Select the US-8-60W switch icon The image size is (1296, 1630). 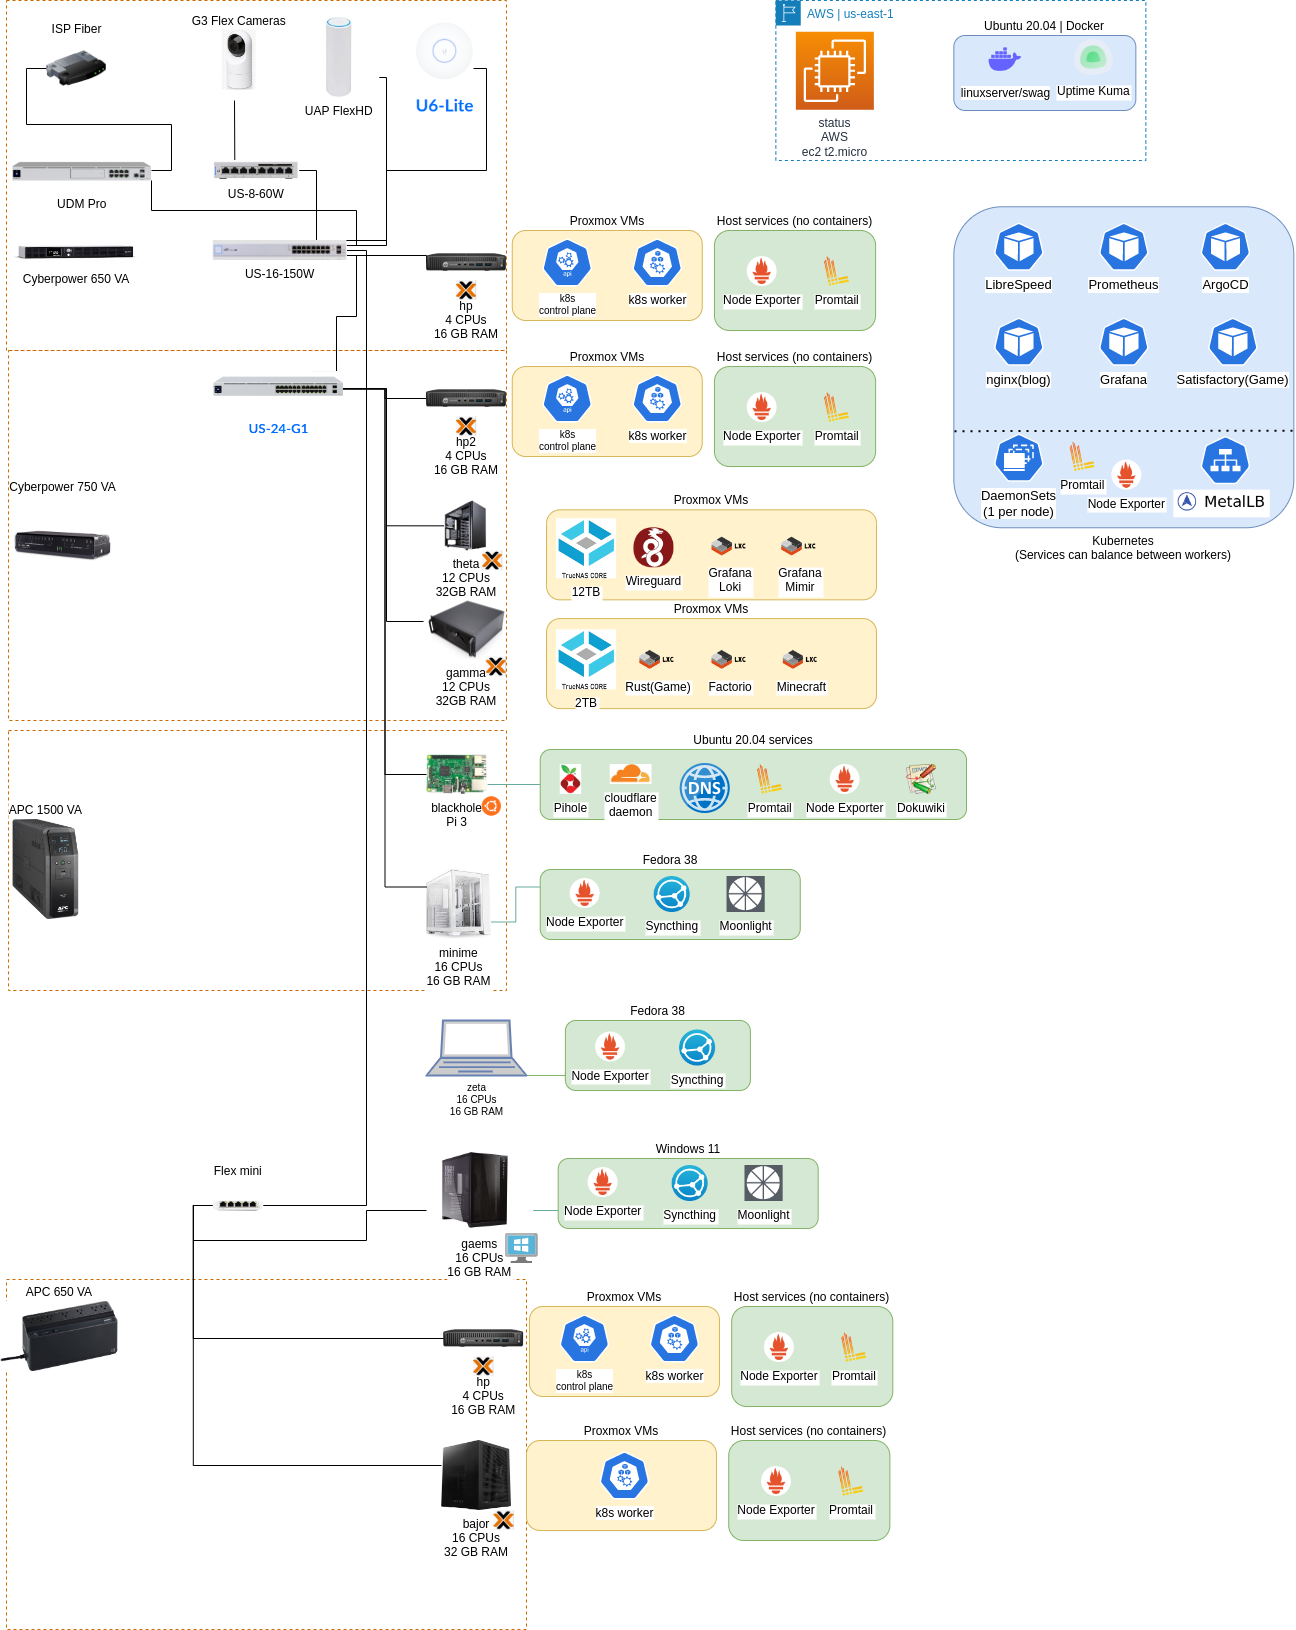[x=256, y=170]
